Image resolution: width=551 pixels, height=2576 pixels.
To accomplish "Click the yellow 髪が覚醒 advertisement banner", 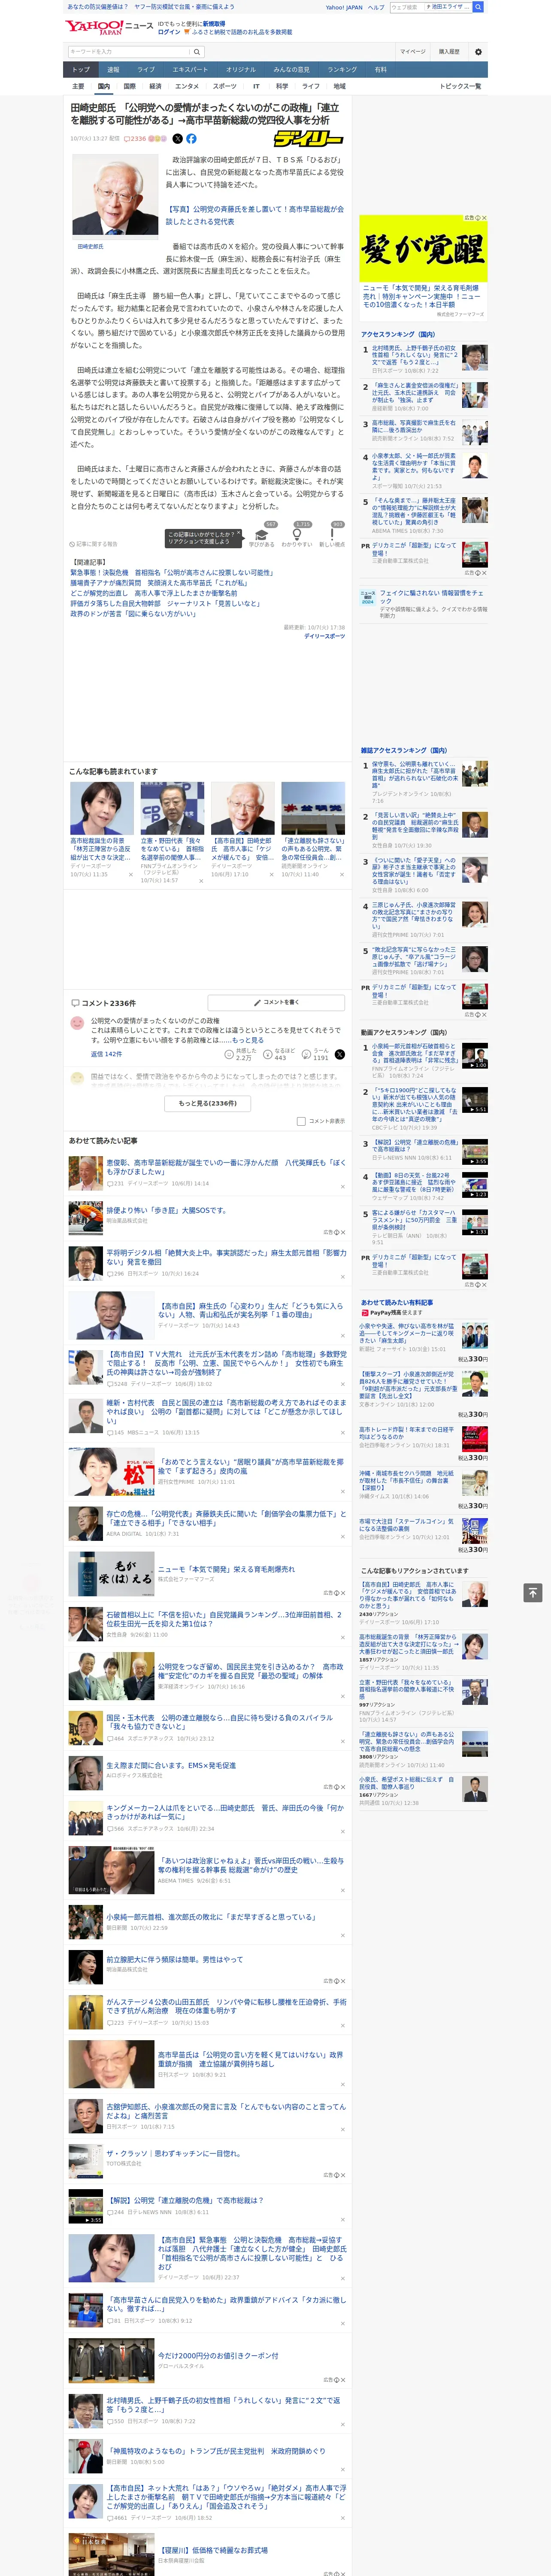I will pos(423,250).
